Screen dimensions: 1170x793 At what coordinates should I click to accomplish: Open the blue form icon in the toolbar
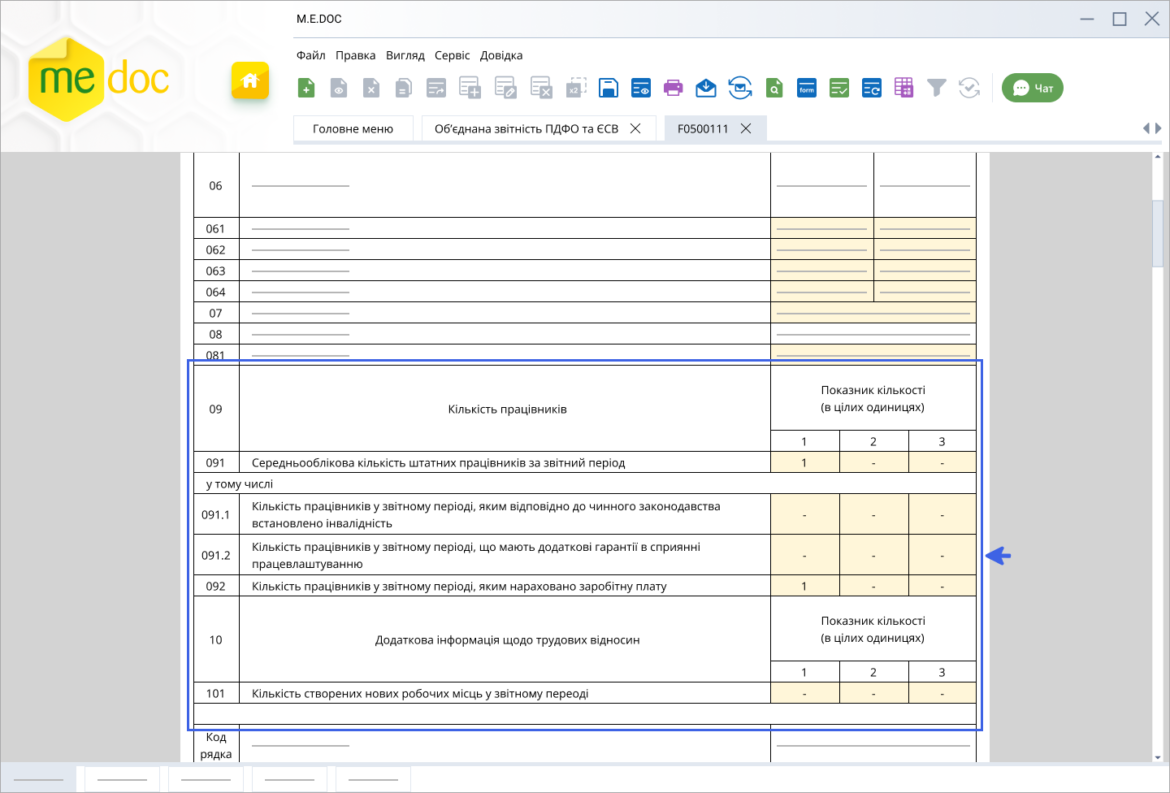pos(807,89)
